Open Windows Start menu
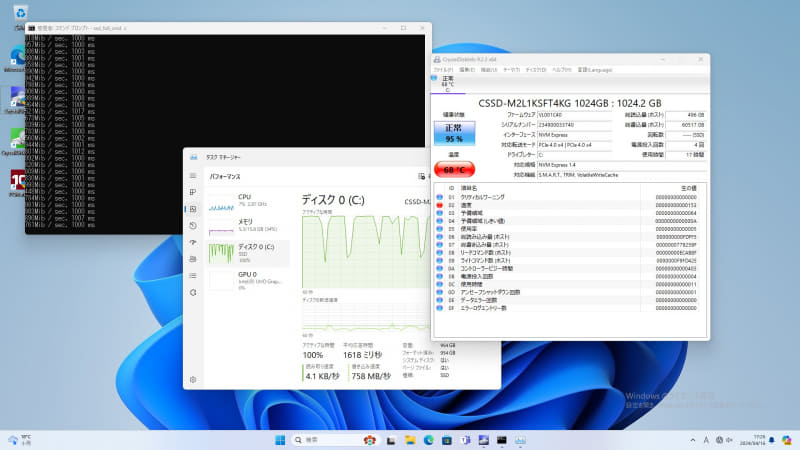800x450 pixels. tap(280, 440)
